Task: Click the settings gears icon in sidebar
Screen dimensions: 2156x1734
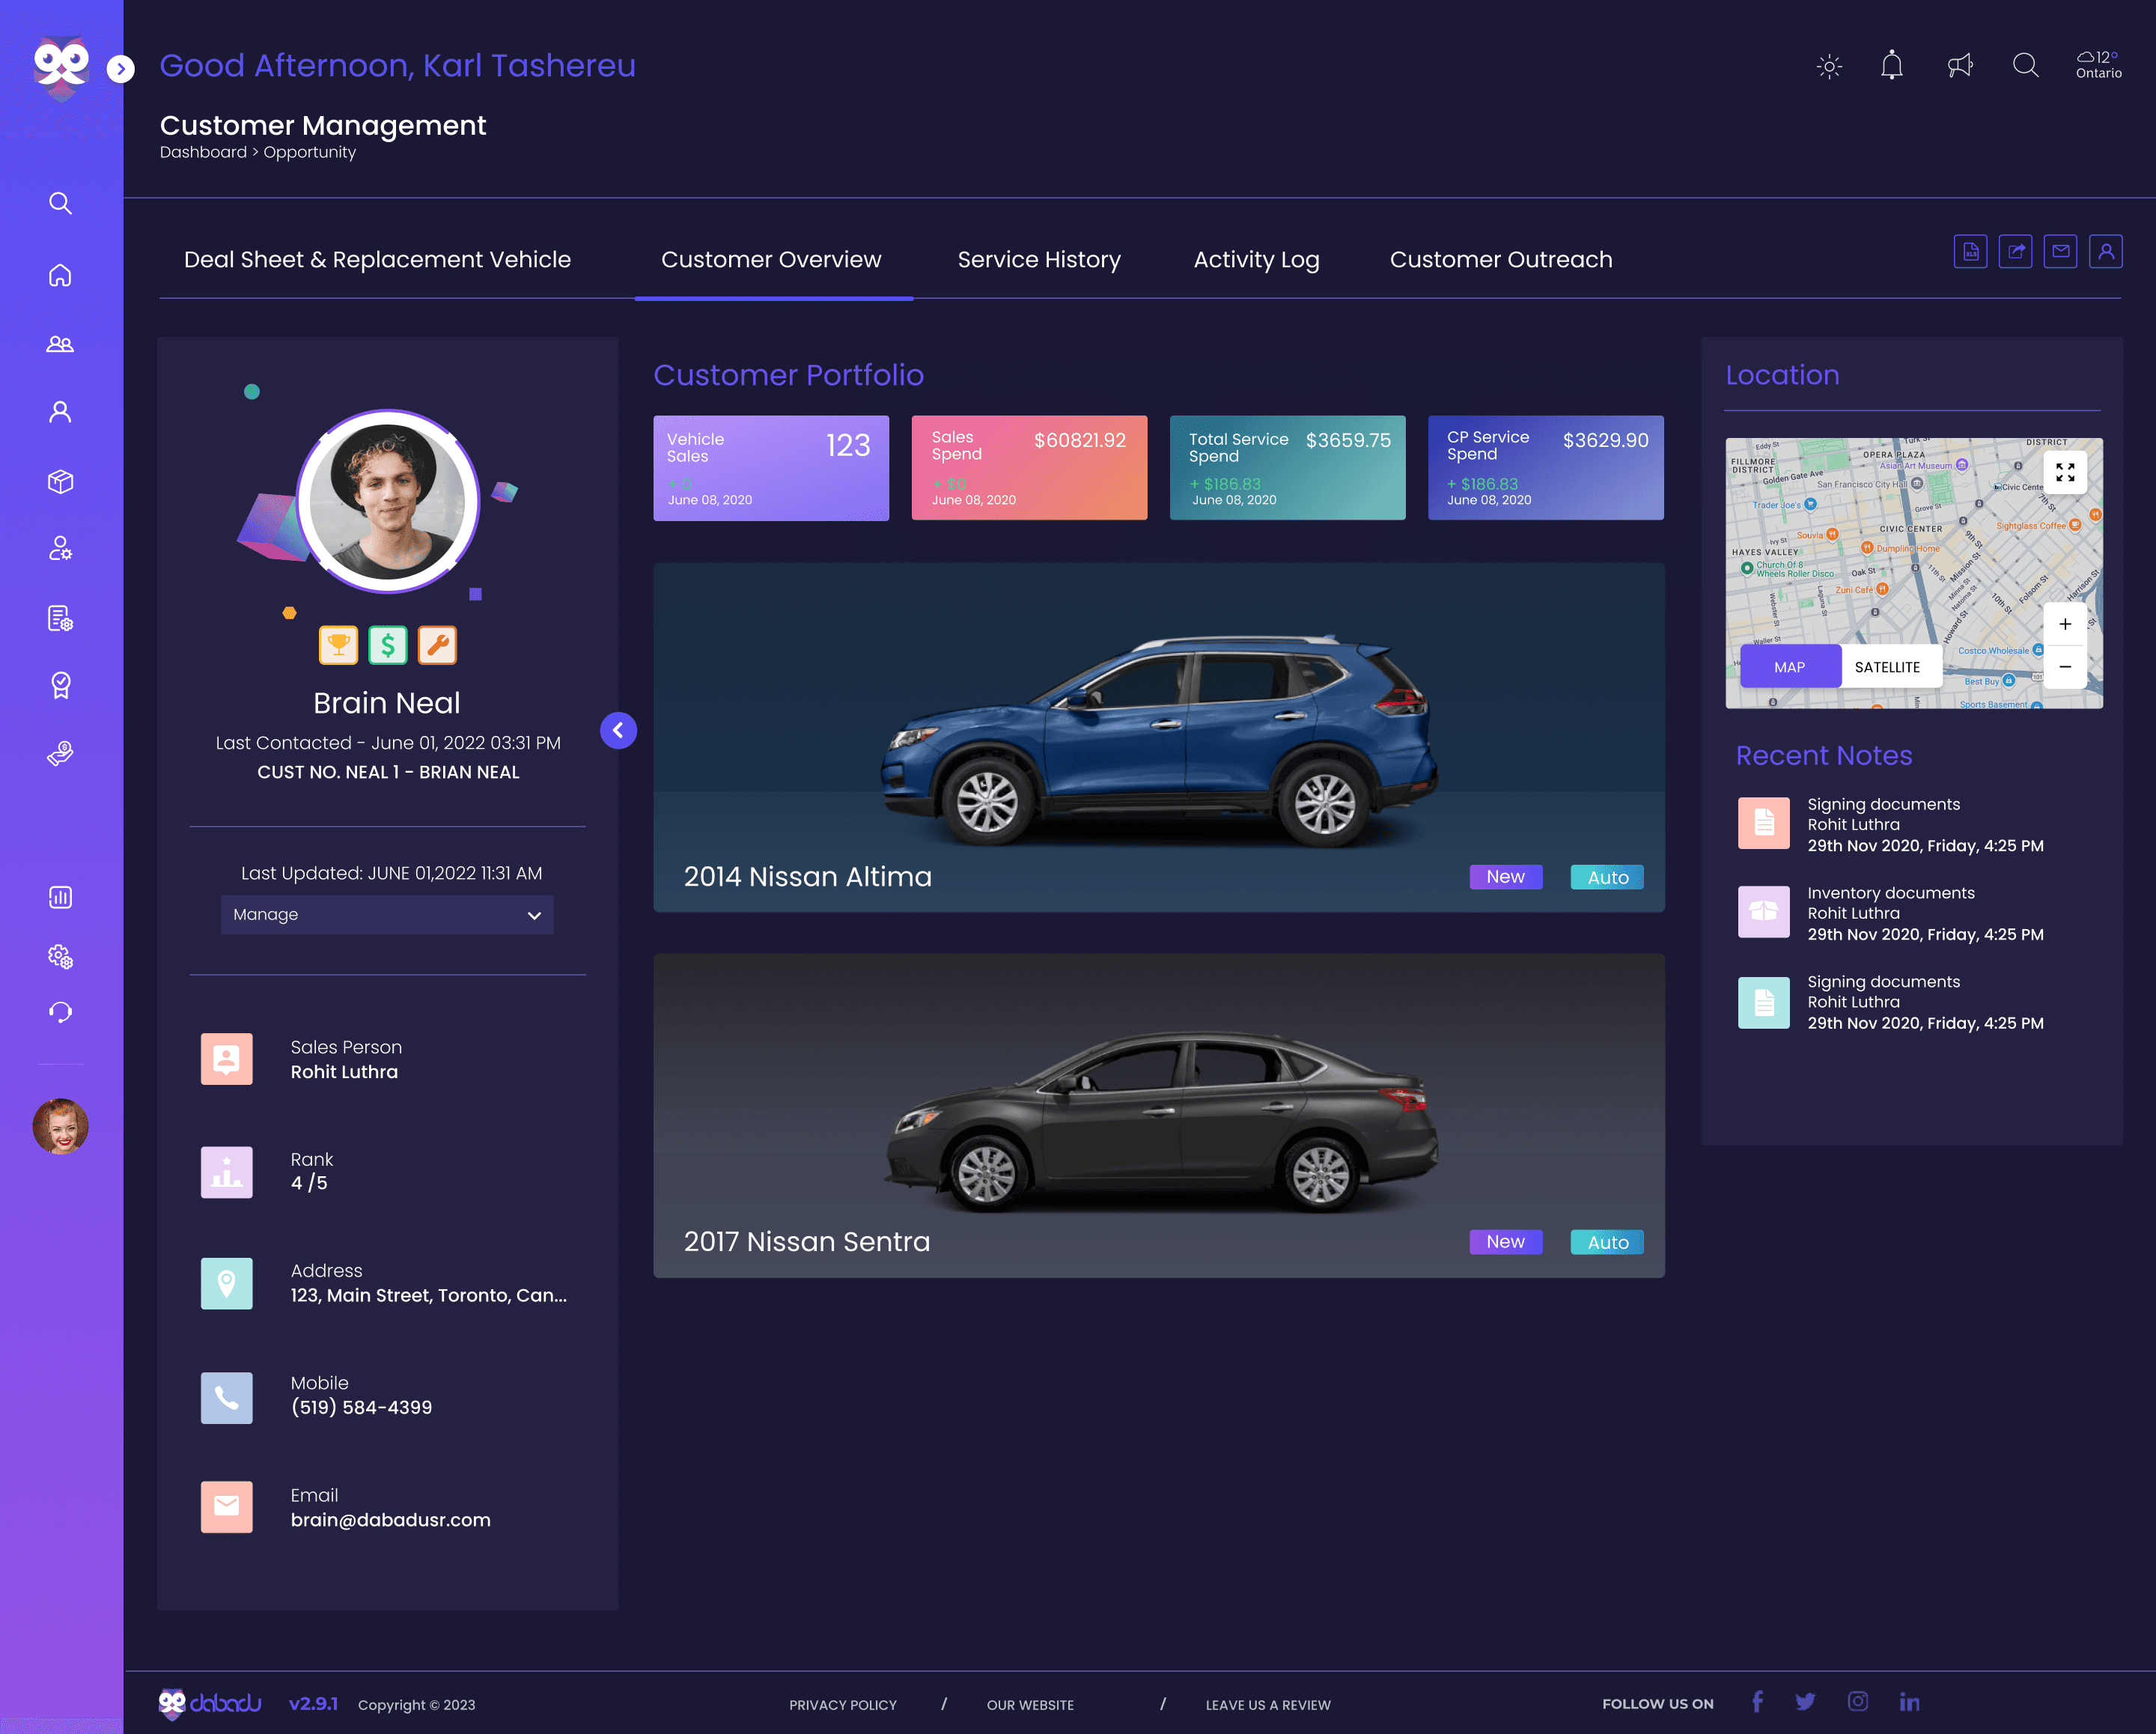Action: (60, 956)
